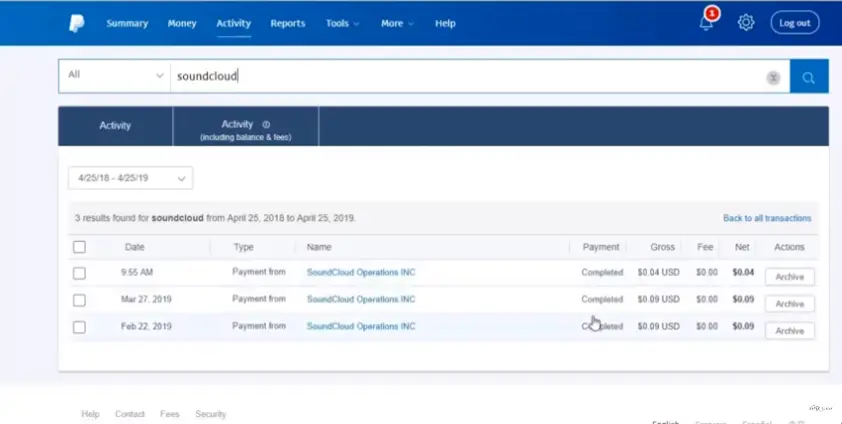Screen dimensions: 842x424
Task: Switch to the plain Activity tab
Action: pyautogui.click(x=115, y=126)
